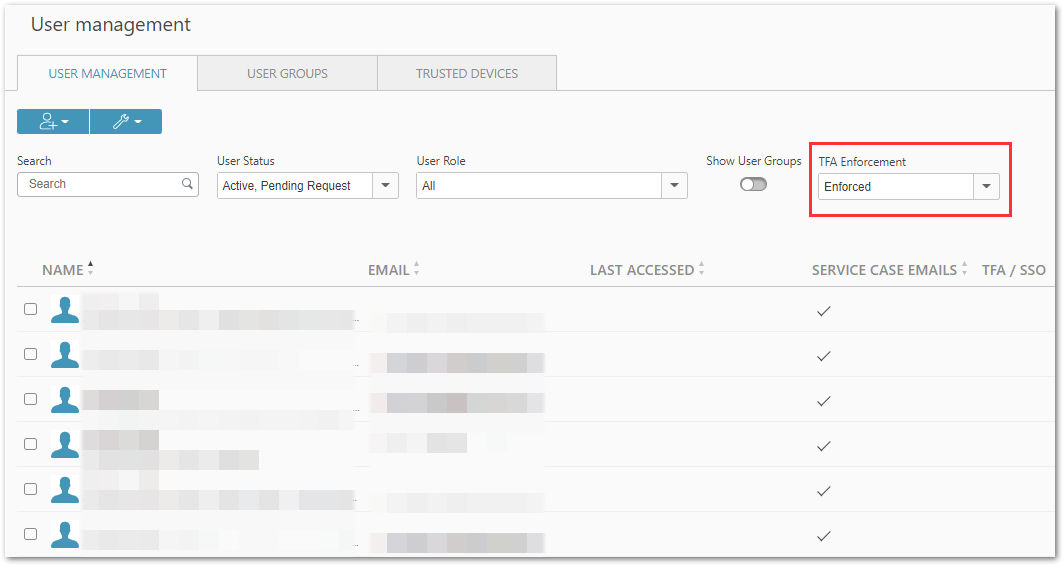Check the third user's row checkbox
1064x566 pixels.
click(31, 399)
